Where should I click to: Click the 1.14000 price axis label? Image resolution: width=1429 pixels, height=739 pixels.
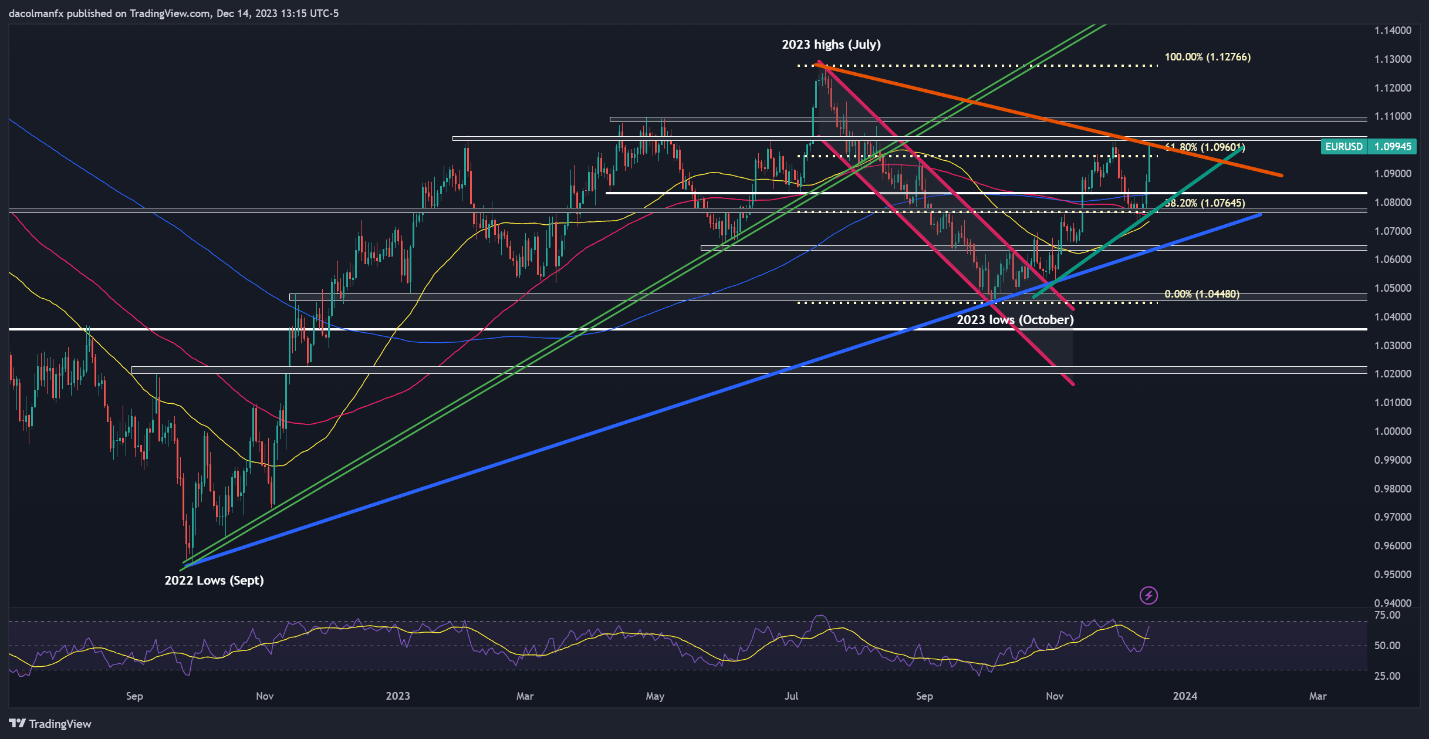click(1391, 31)
